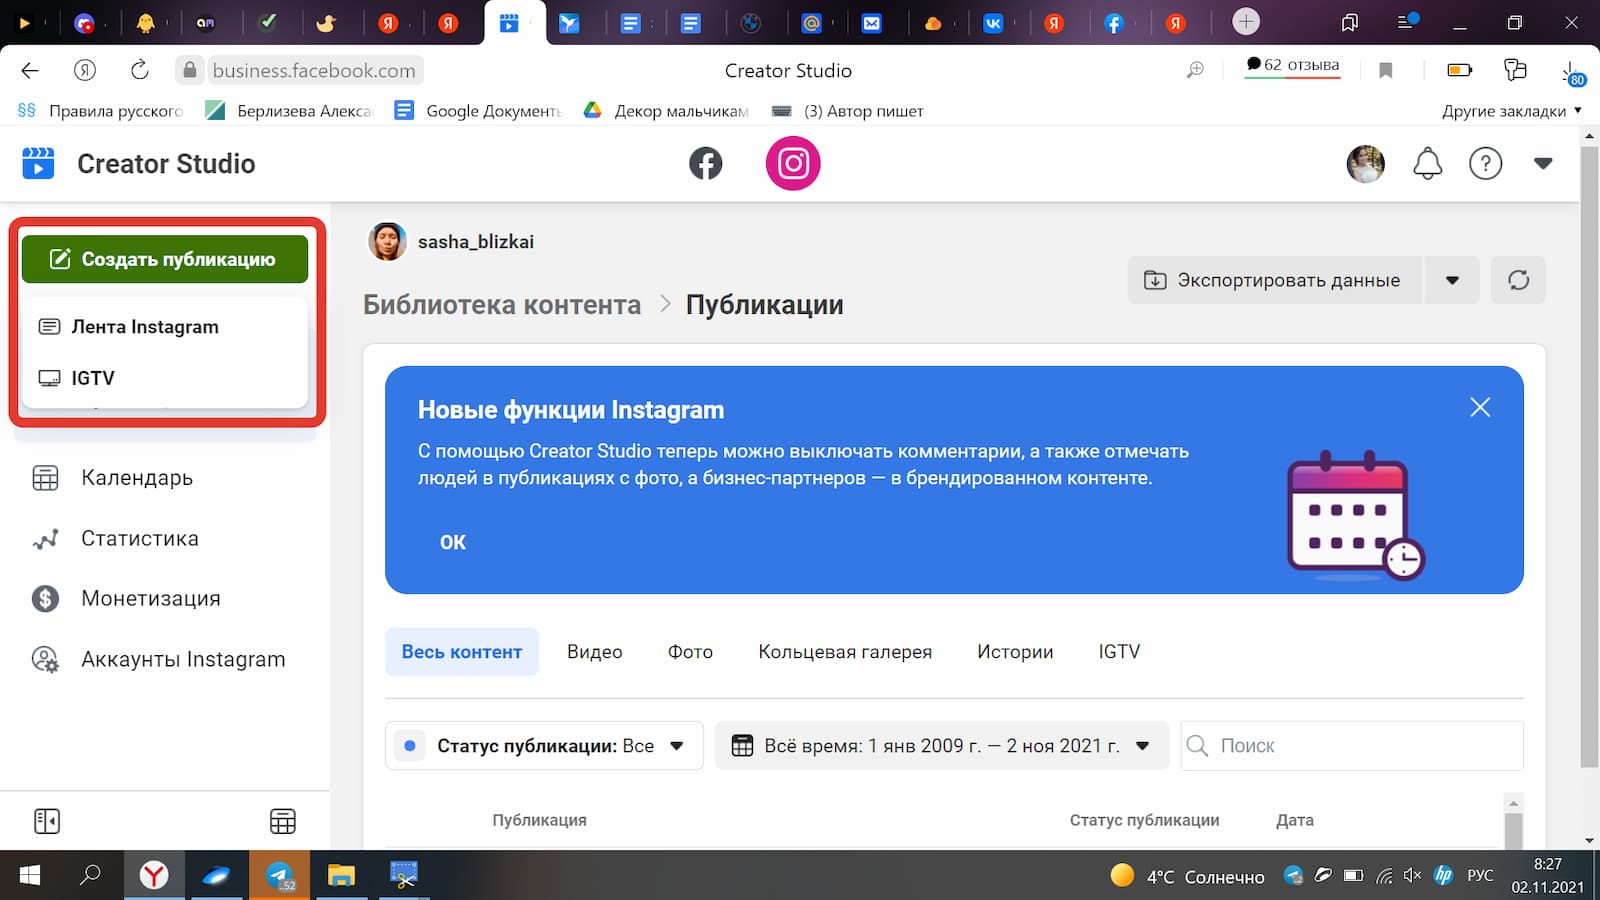Switch to the Видео tab

coord(594,651)
